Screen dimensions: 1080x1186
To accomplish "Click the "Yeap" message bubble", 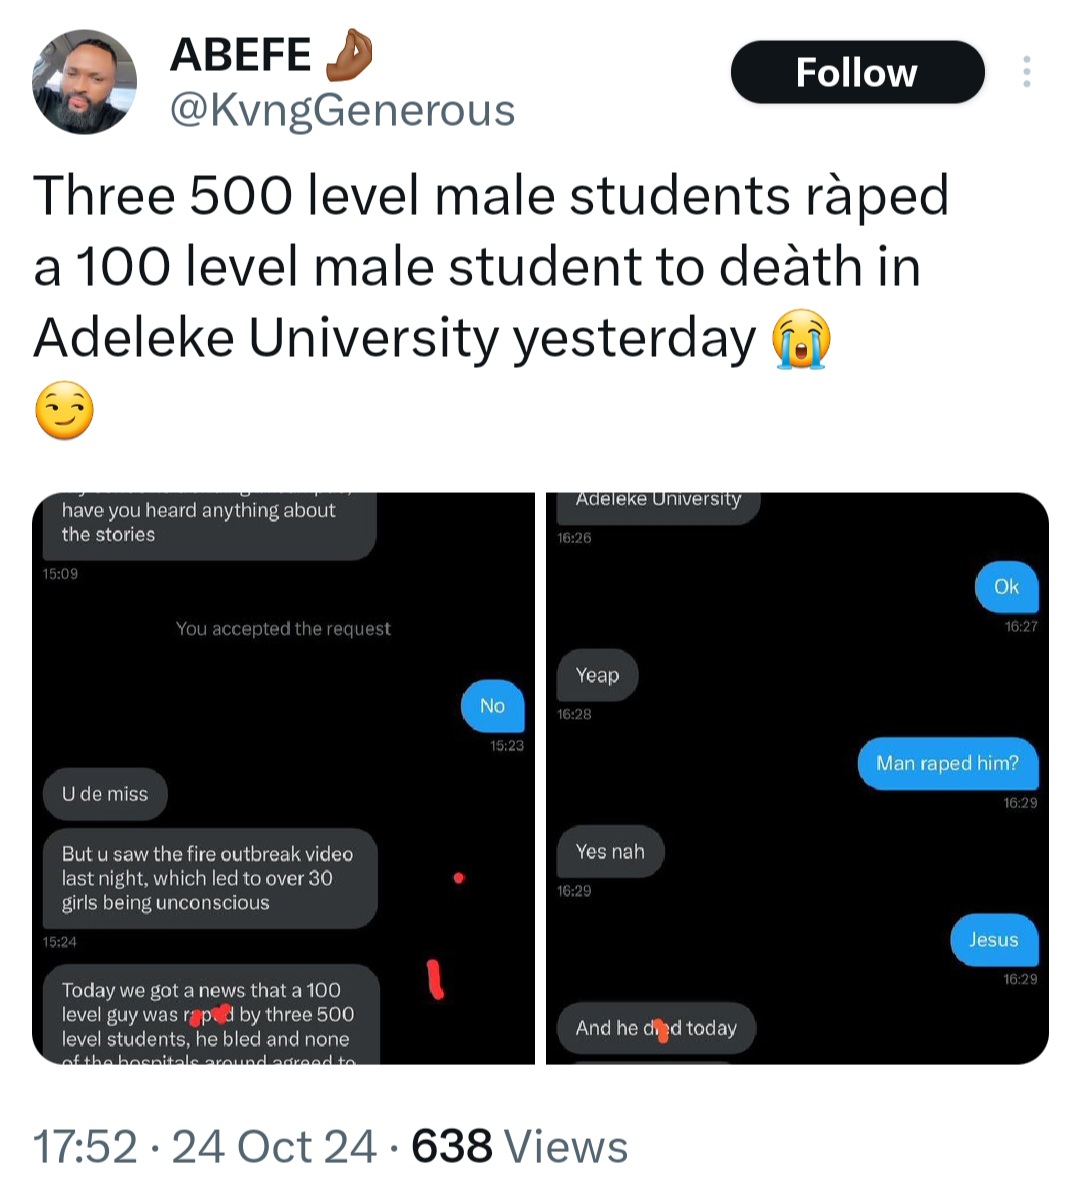I will (x=597, y=676).
